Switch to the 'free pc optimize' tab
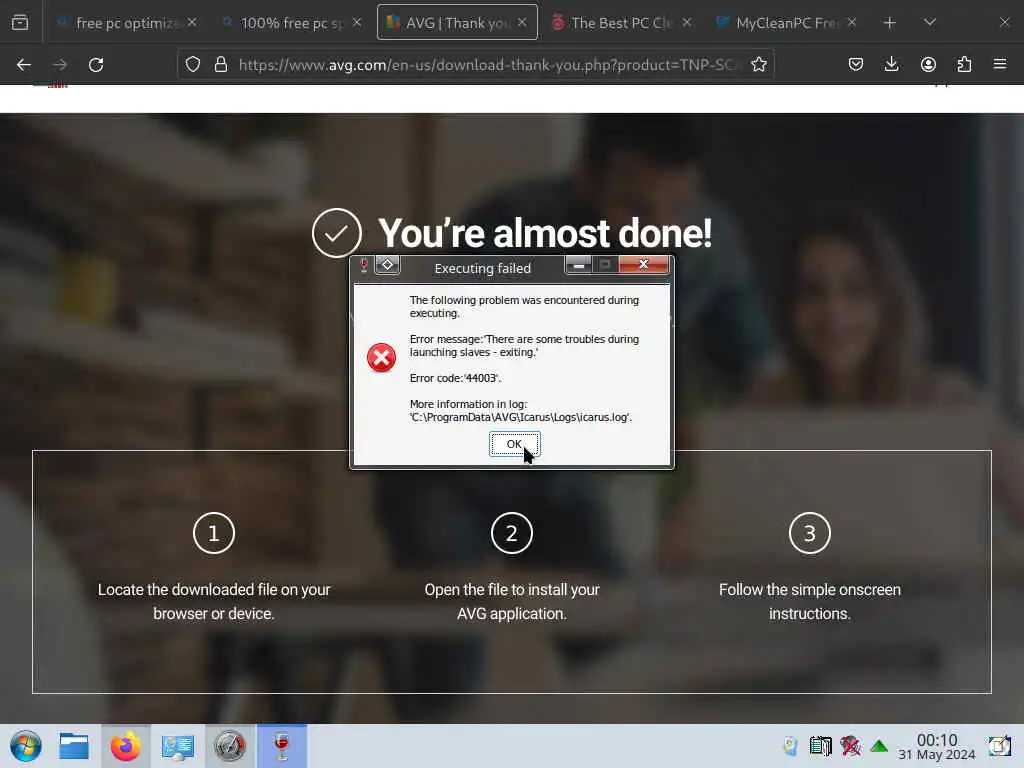Screen dimensions: 1024x768 pyautogui.click(x=127, y=23)
